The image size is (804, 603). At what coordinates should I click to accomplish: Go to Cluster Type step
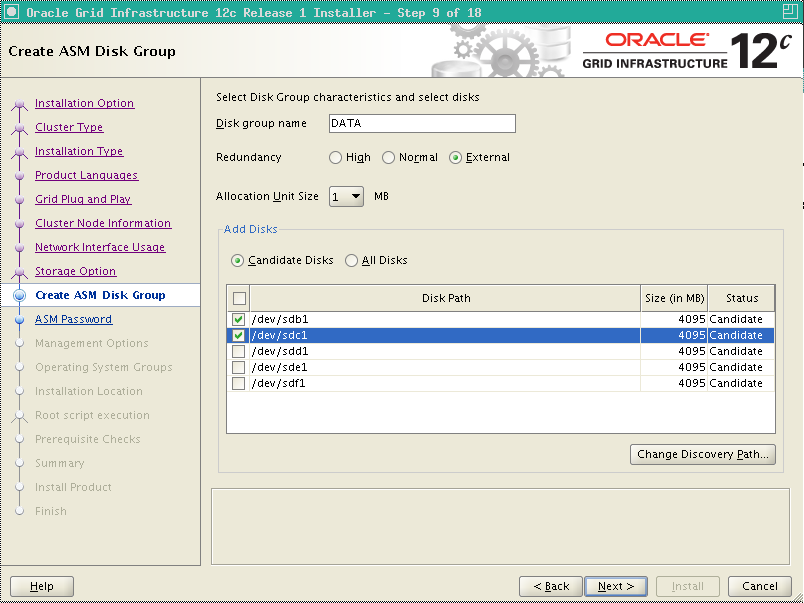[x=69, y=127]
